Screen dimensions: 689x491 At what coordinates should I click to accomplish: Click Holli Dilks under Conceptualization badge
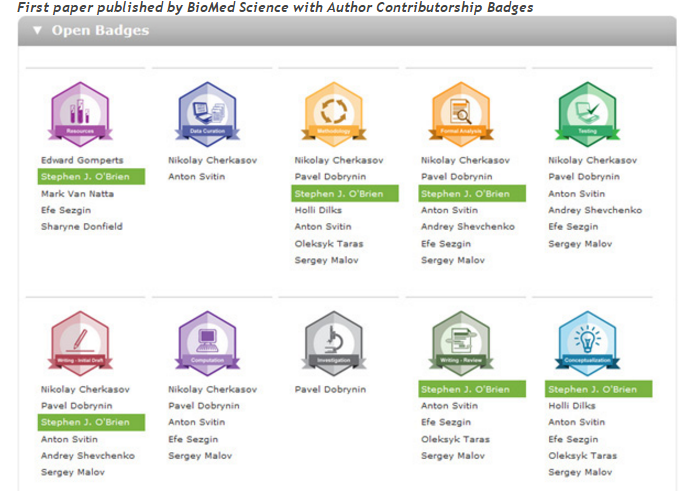tap(572, 405)
